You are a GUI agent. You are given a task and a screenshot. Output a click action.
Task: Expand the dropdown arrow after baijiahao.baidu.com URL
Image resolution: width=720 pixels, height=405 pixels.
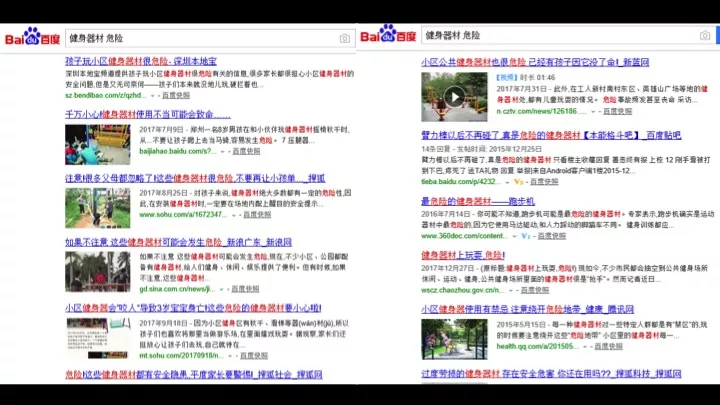point(223,152)
